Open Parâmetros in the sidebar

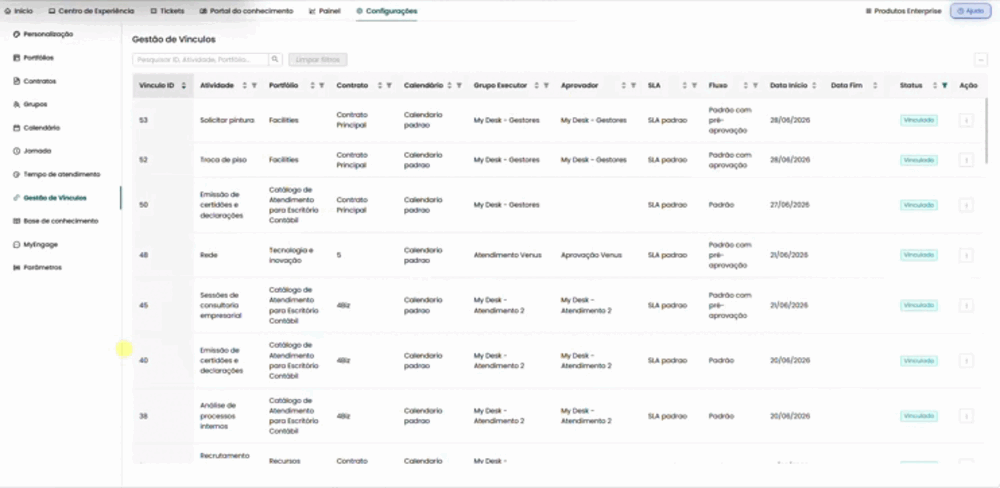click(x=38, y=267)
